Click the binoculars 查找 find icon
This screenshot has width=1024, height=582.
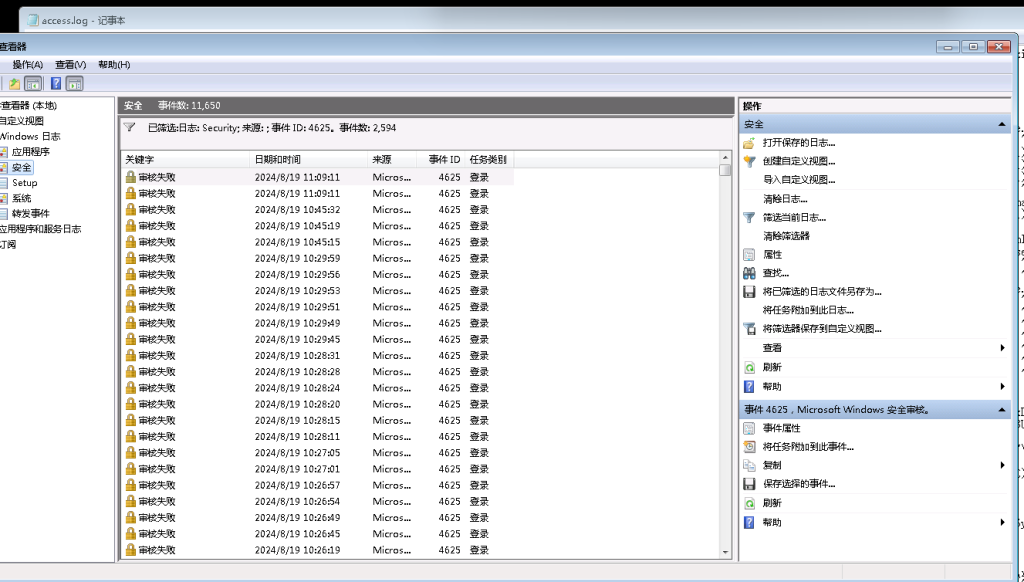pos(749,273)
